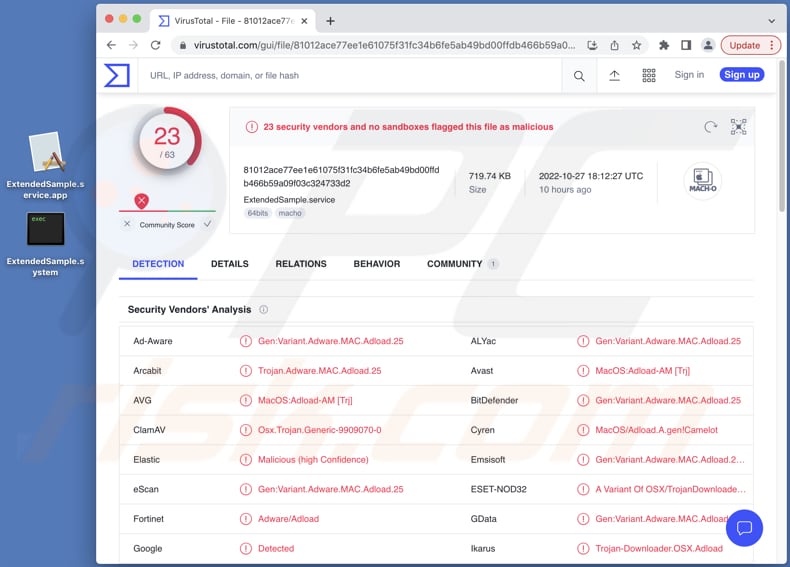The width and height of the screenshot is (790, 567).
Task: Click the ALYac vendor name
Action: 483,341
